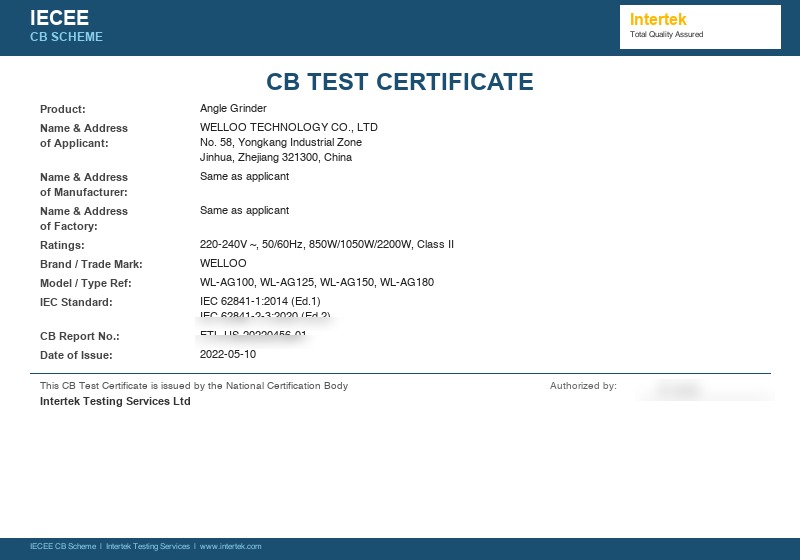Click the National Certification Body sentence
Viewport: 800px width, 560px height.
[x=194, y=386]
